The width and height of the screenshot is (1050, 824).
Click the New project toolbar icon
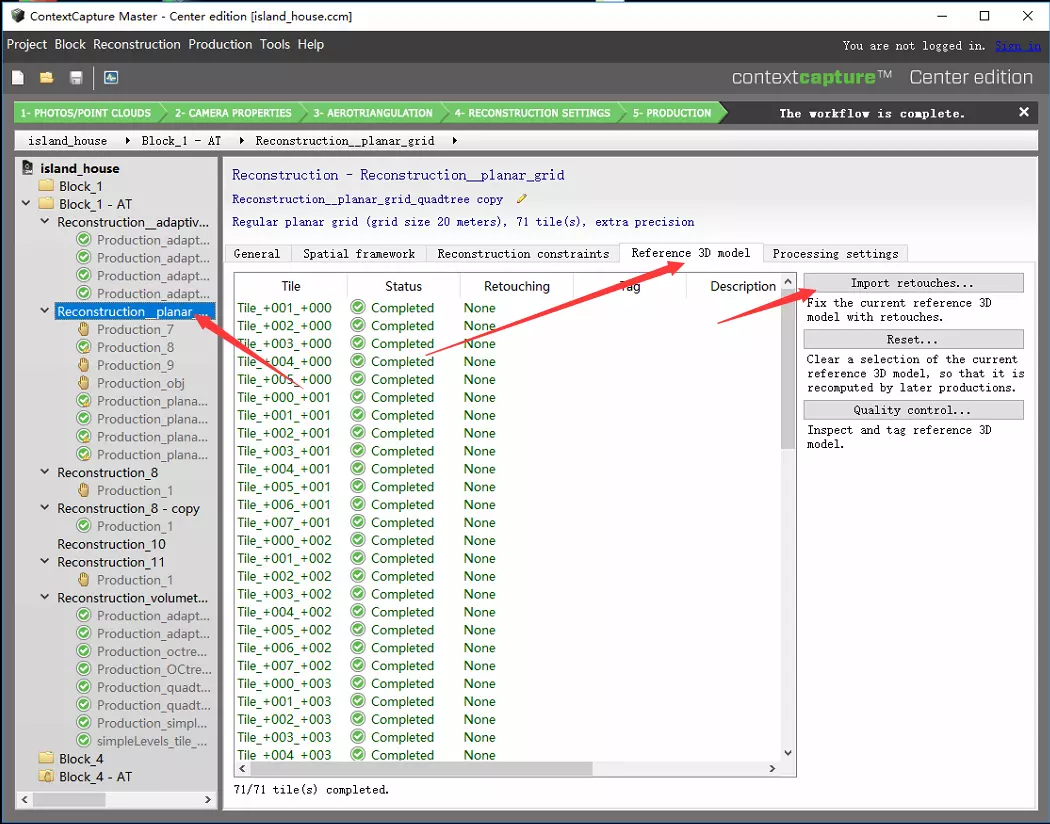(18, 78)
